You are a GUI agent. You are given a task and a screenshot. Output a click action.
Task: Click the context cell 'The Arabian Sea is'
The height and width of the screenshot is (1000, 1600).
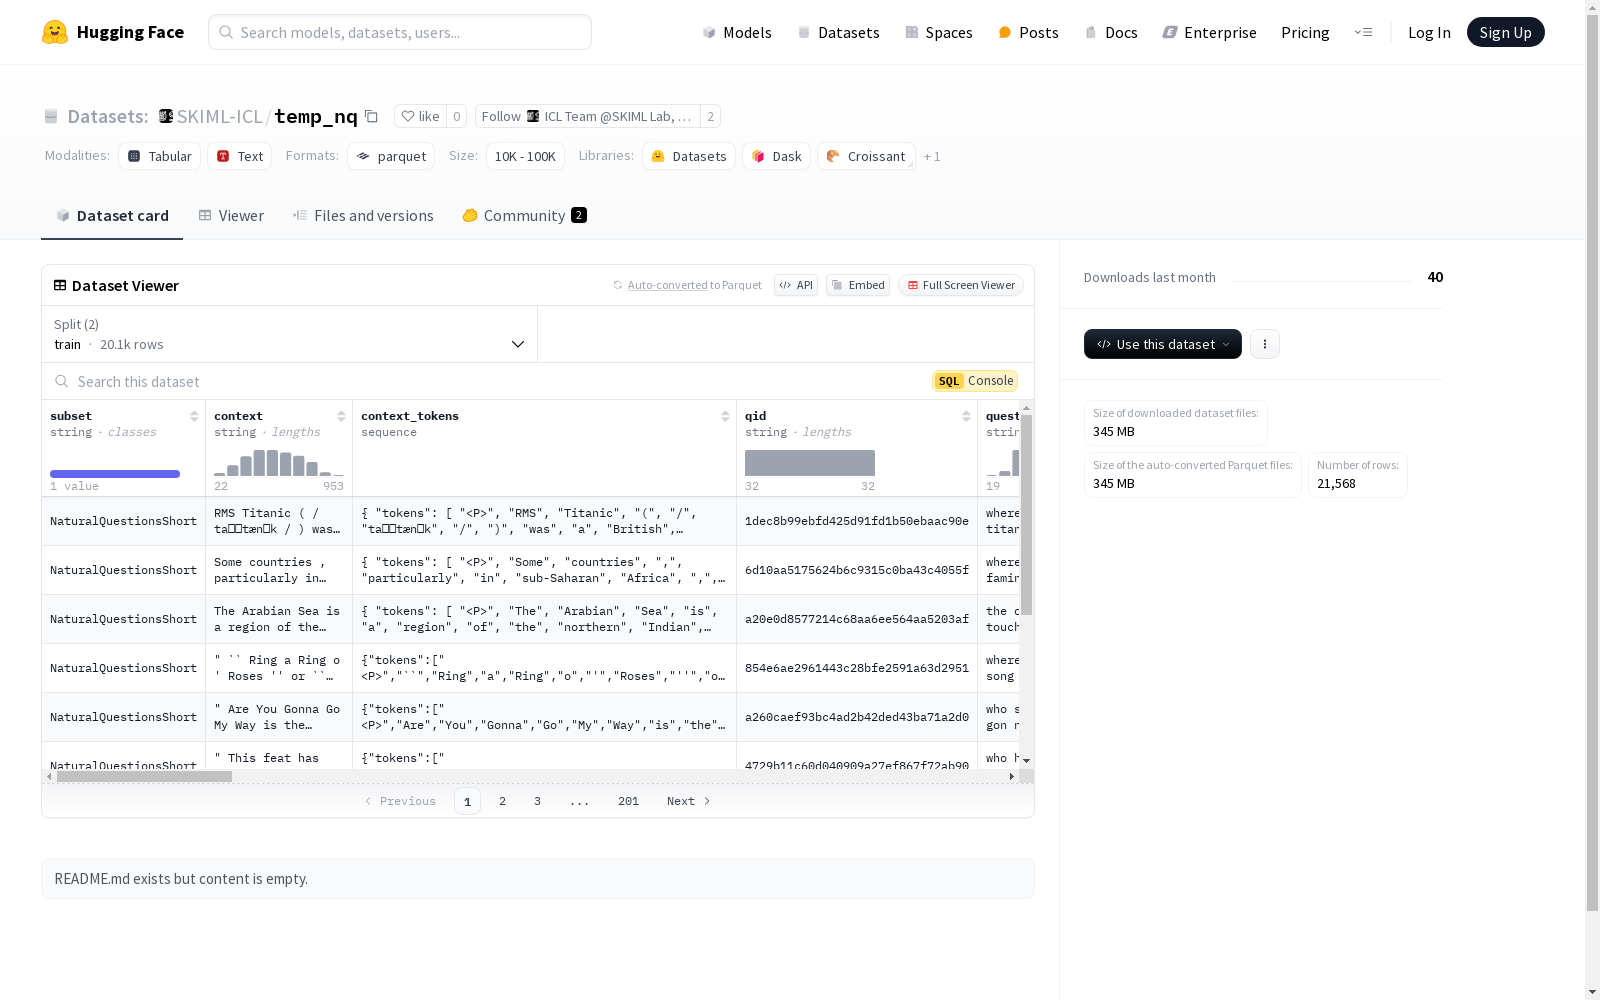pos(278,619)
